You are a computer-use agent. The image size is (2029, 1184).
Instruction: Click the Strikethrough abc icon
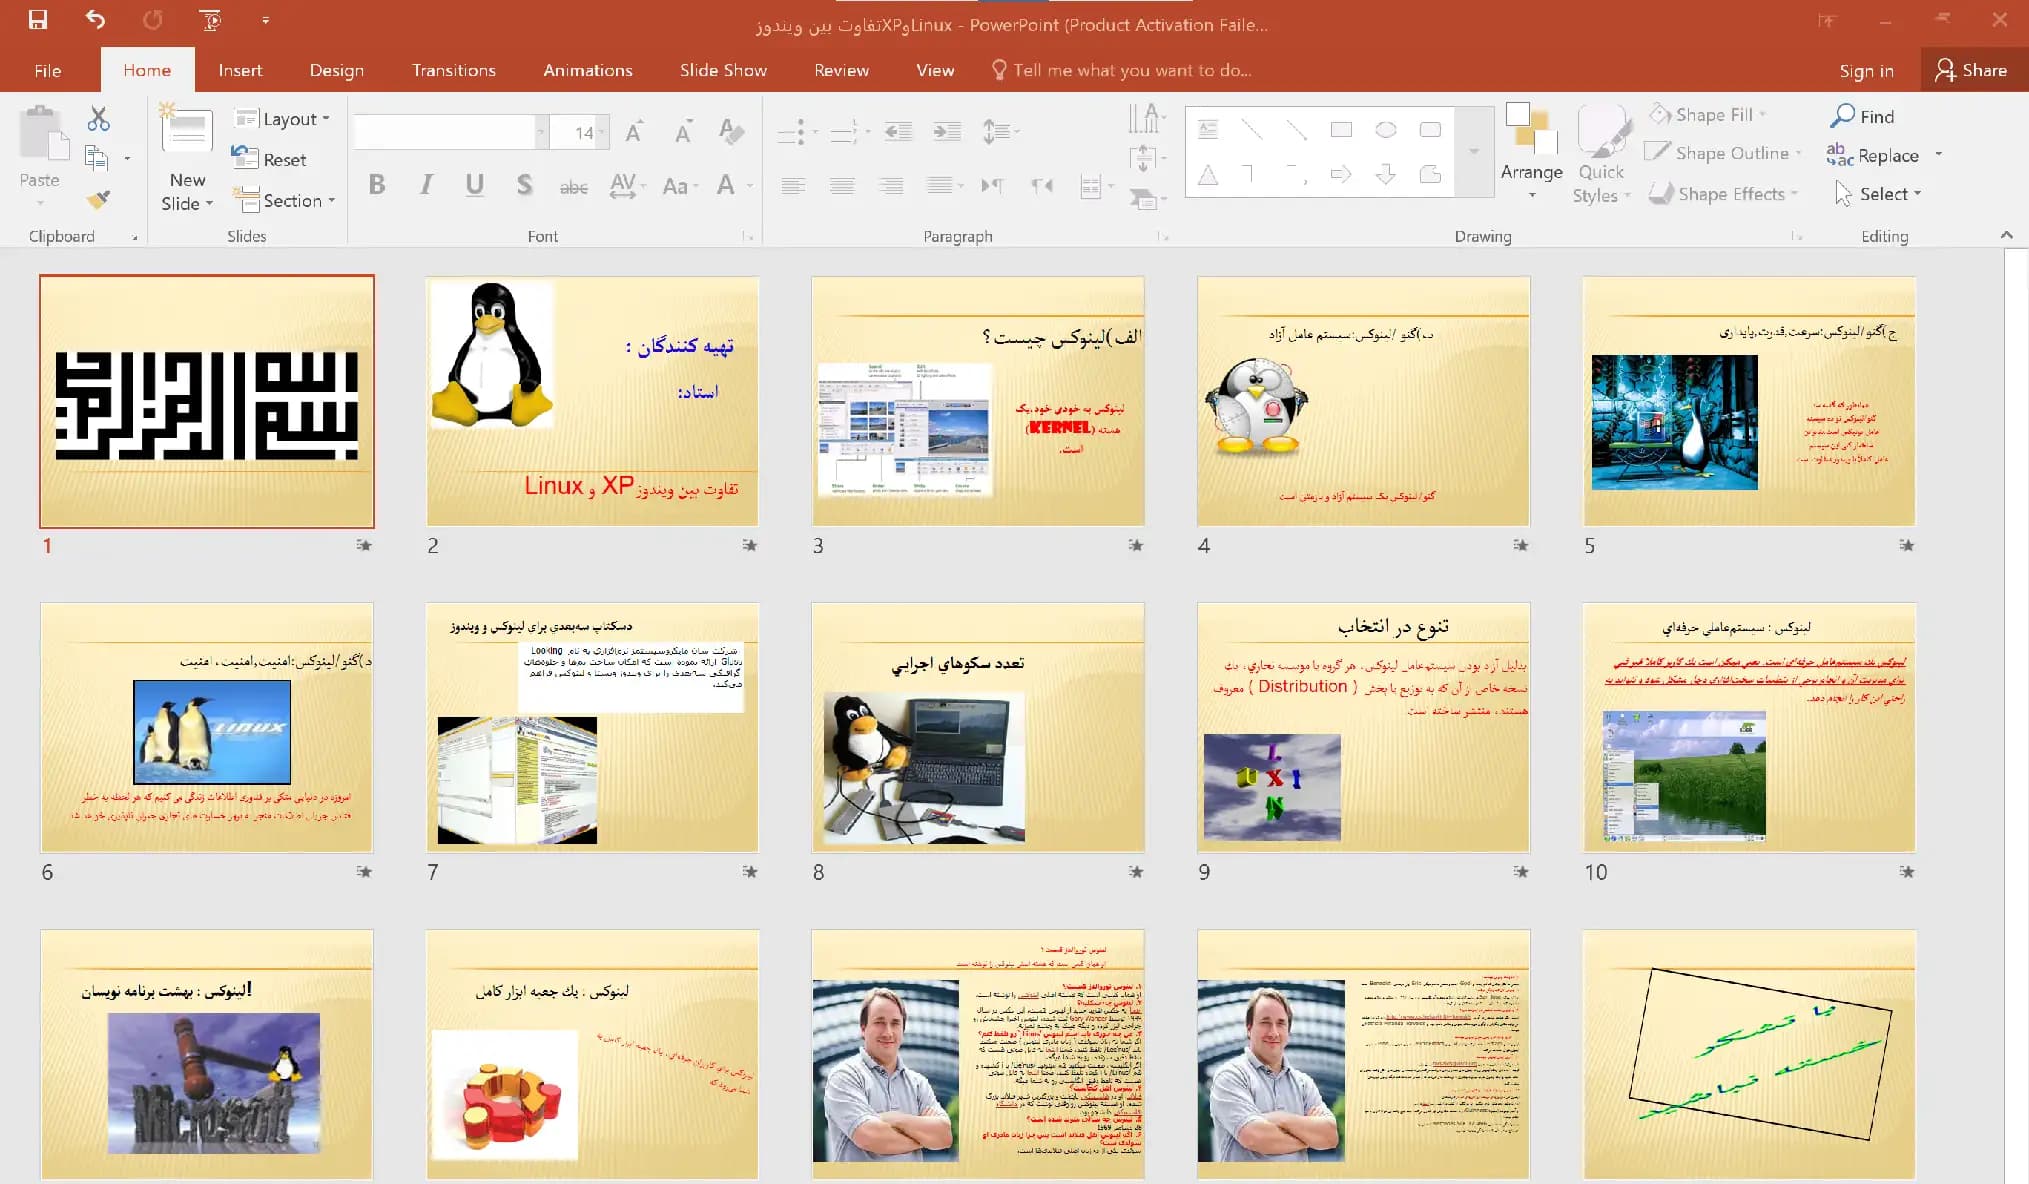(x=573, y=186)
